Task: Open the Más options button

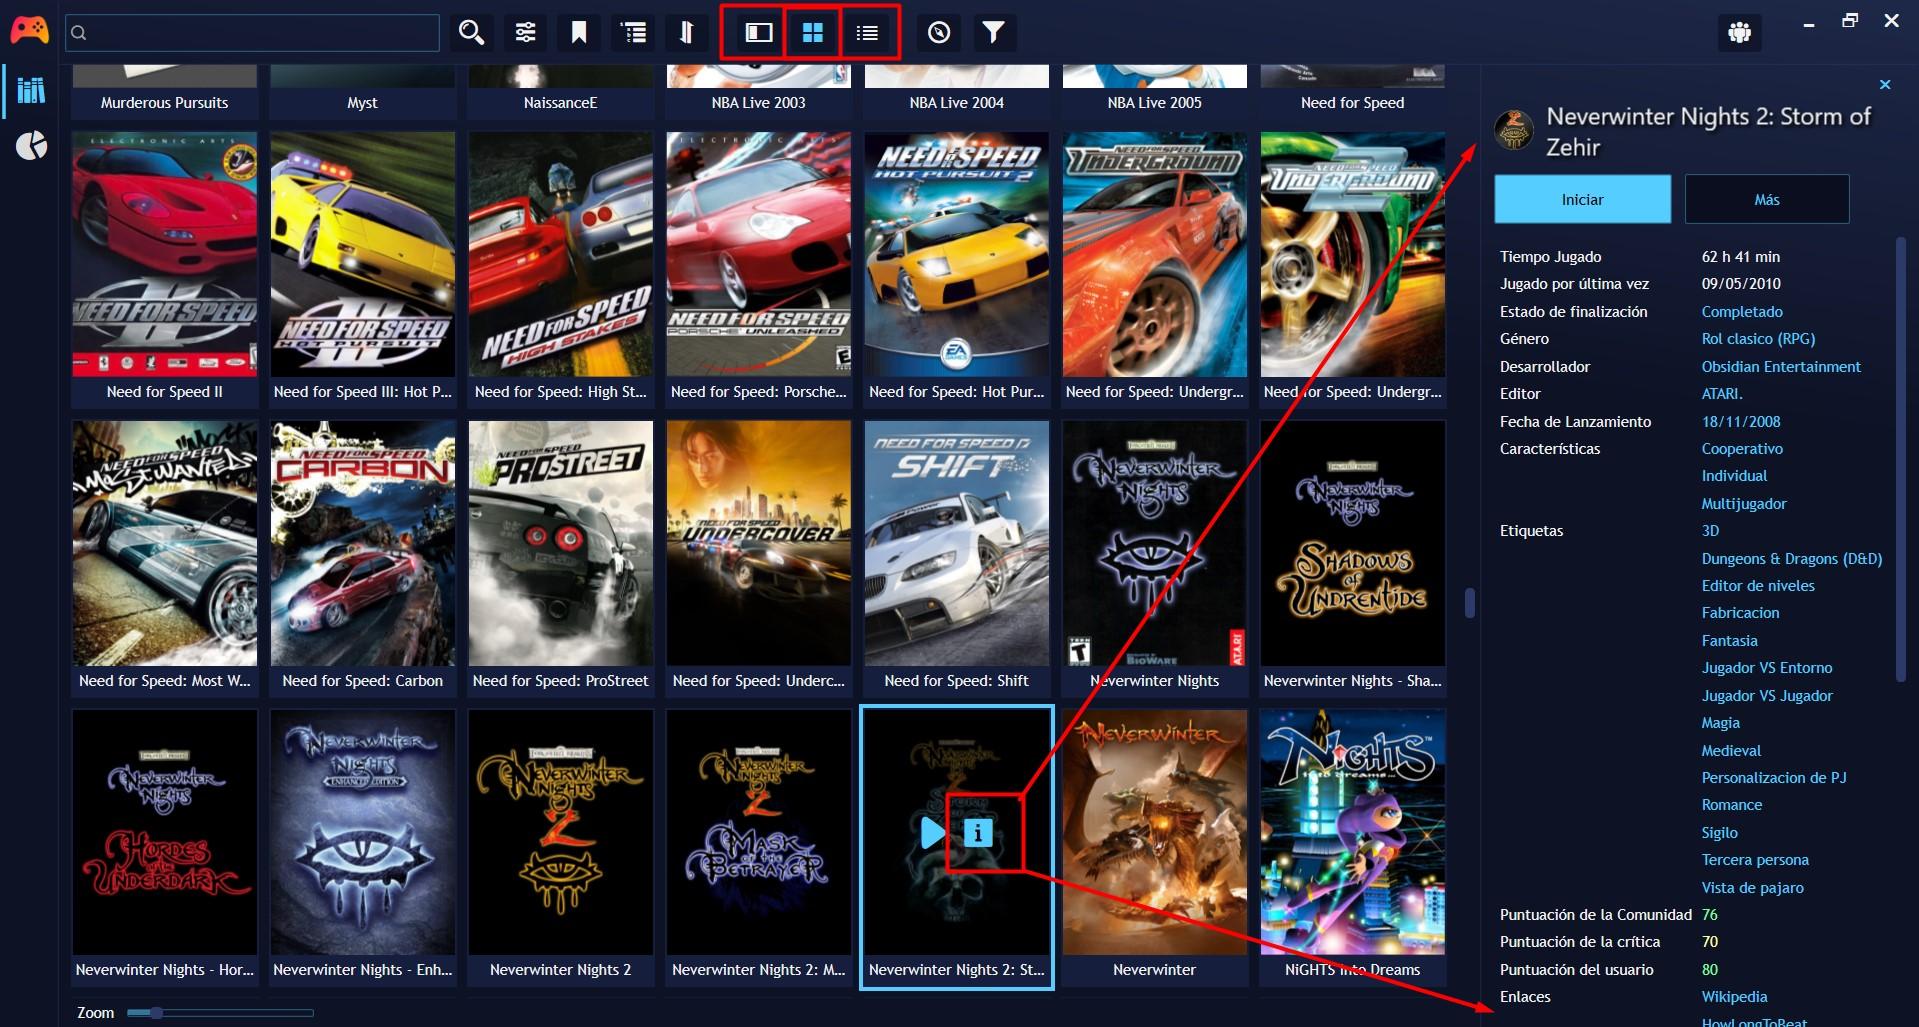Action: [x=1767, y=199]
